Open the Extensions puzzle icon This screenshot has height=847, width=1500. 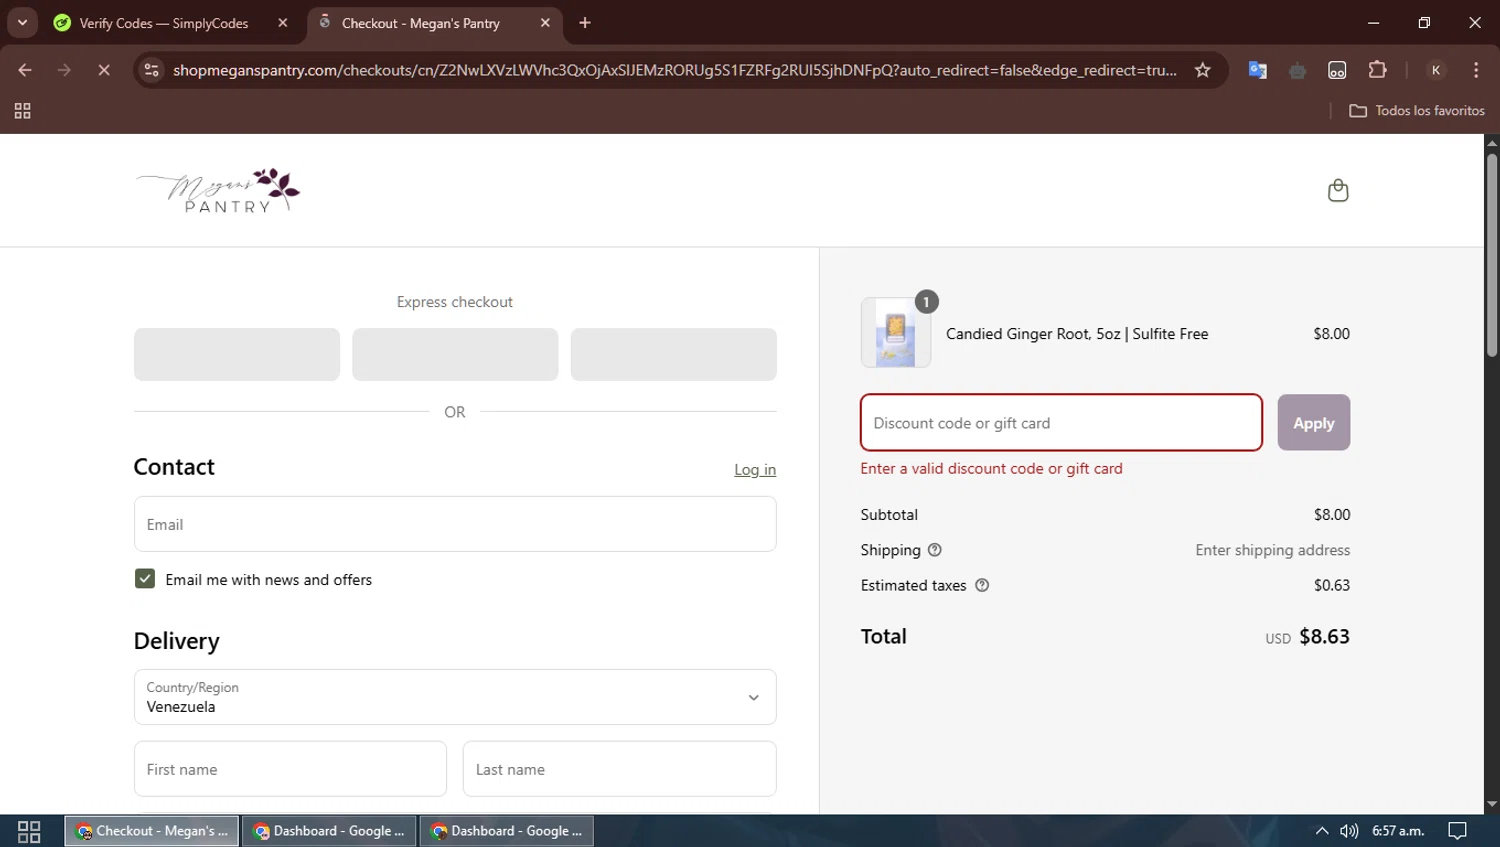point(1378,70)
